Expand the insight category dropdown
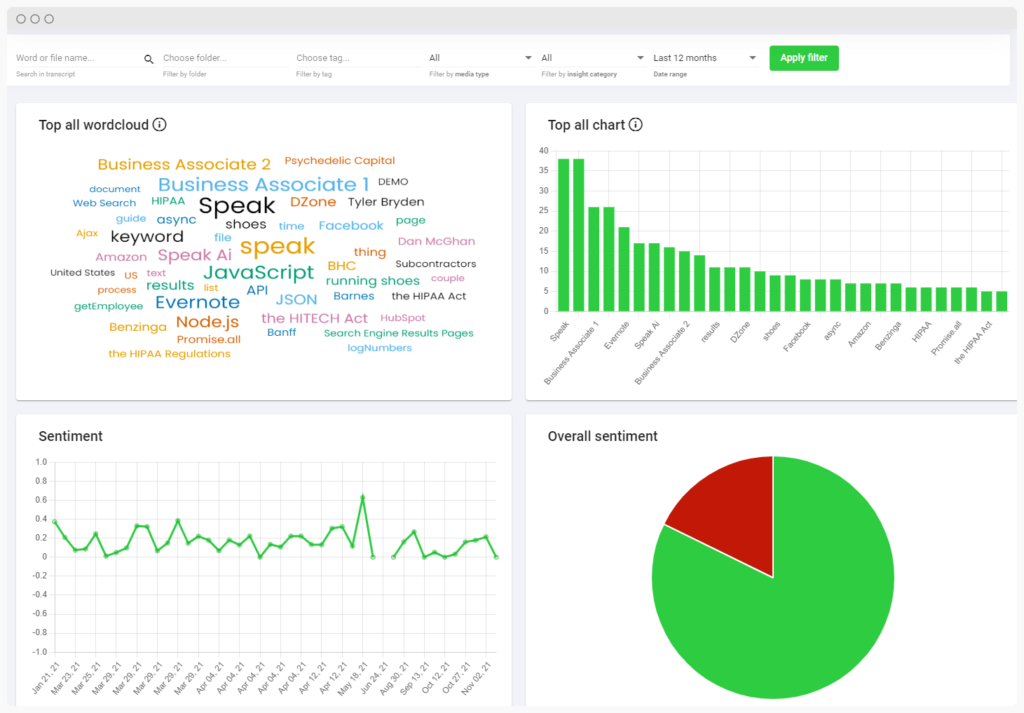1024x713 pixels. click(592, 58)
